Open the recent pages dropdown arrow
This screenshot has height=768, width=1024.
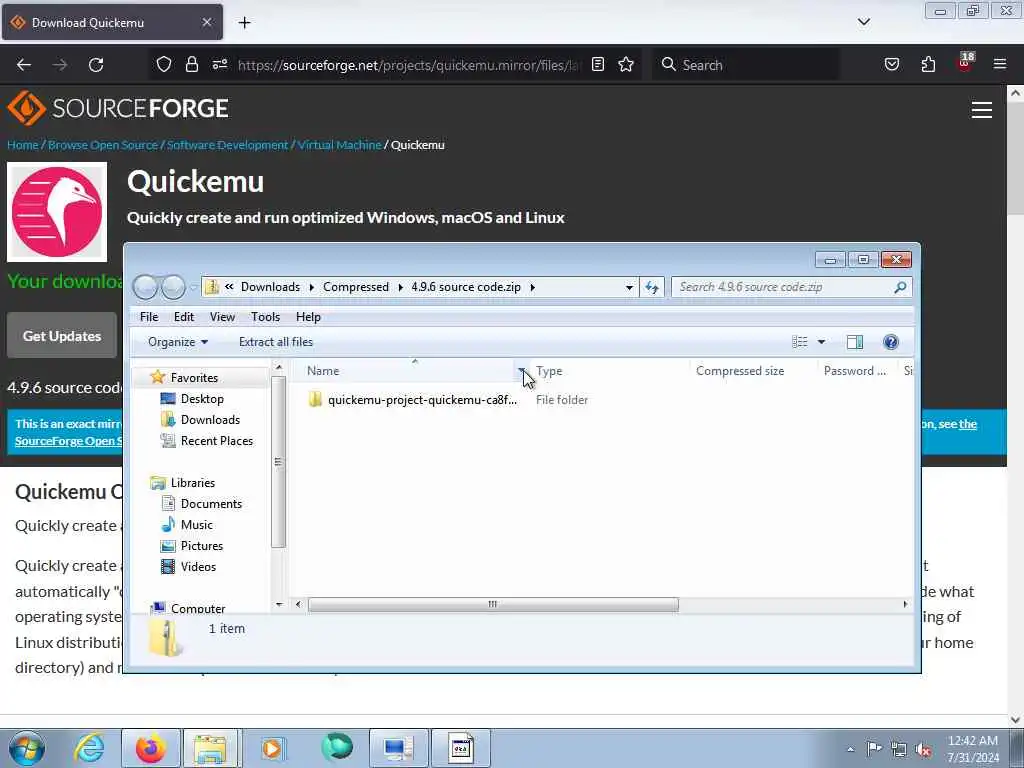click(x=193, y=287)
